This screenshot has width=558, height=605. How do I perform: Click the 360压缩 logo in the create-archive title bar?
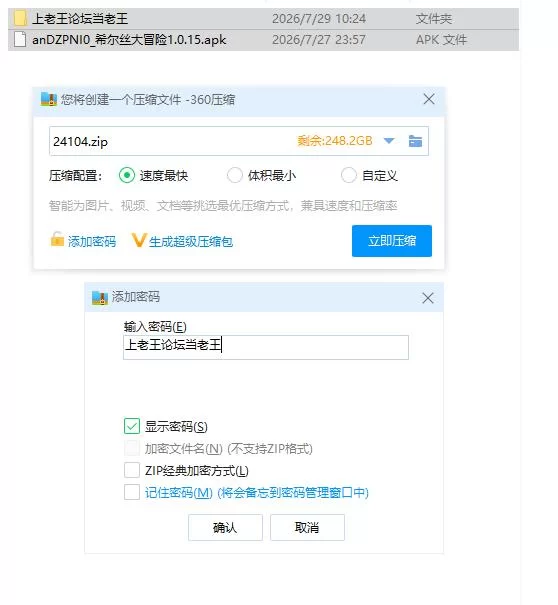49,100
